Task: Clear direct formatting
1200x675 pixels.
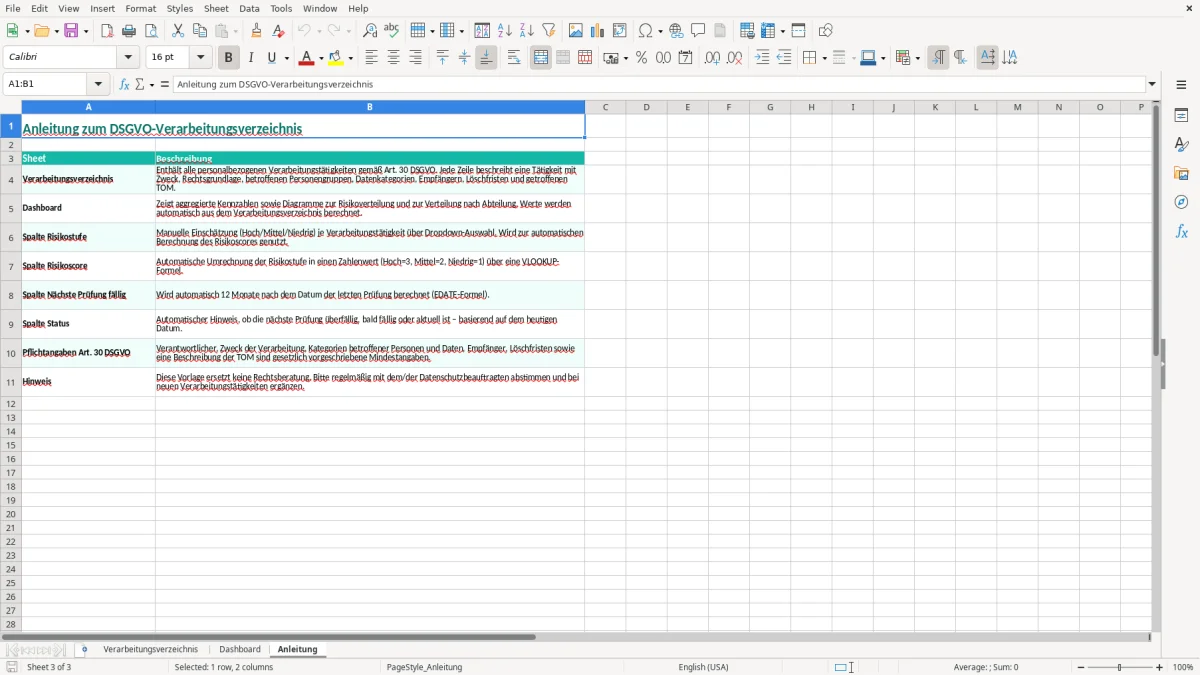Action: point(279,31)
